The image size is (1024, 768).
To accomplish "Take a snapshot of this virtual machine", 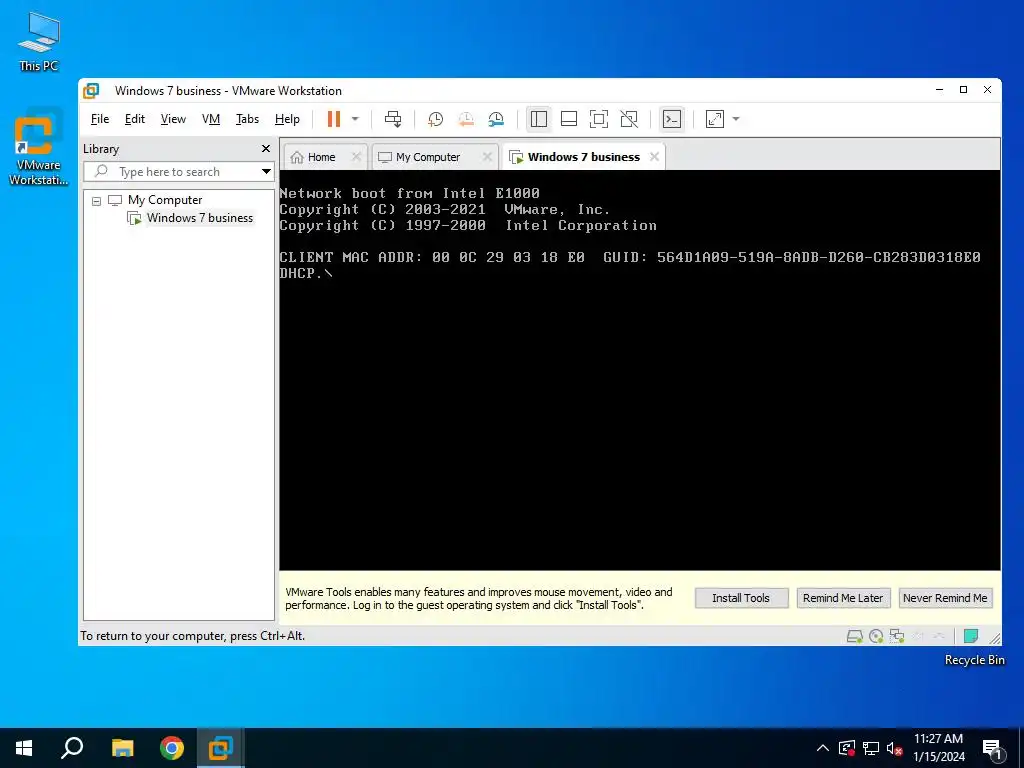I will coord(435,119).
